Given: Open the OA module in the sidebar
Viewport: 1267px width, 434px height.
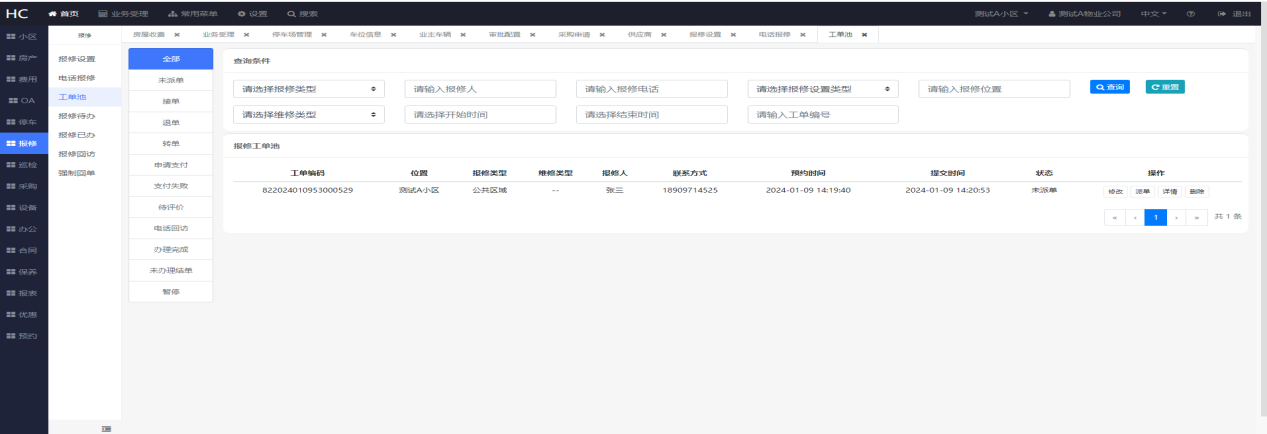Looking at the screenshot, I should point(23,100).
